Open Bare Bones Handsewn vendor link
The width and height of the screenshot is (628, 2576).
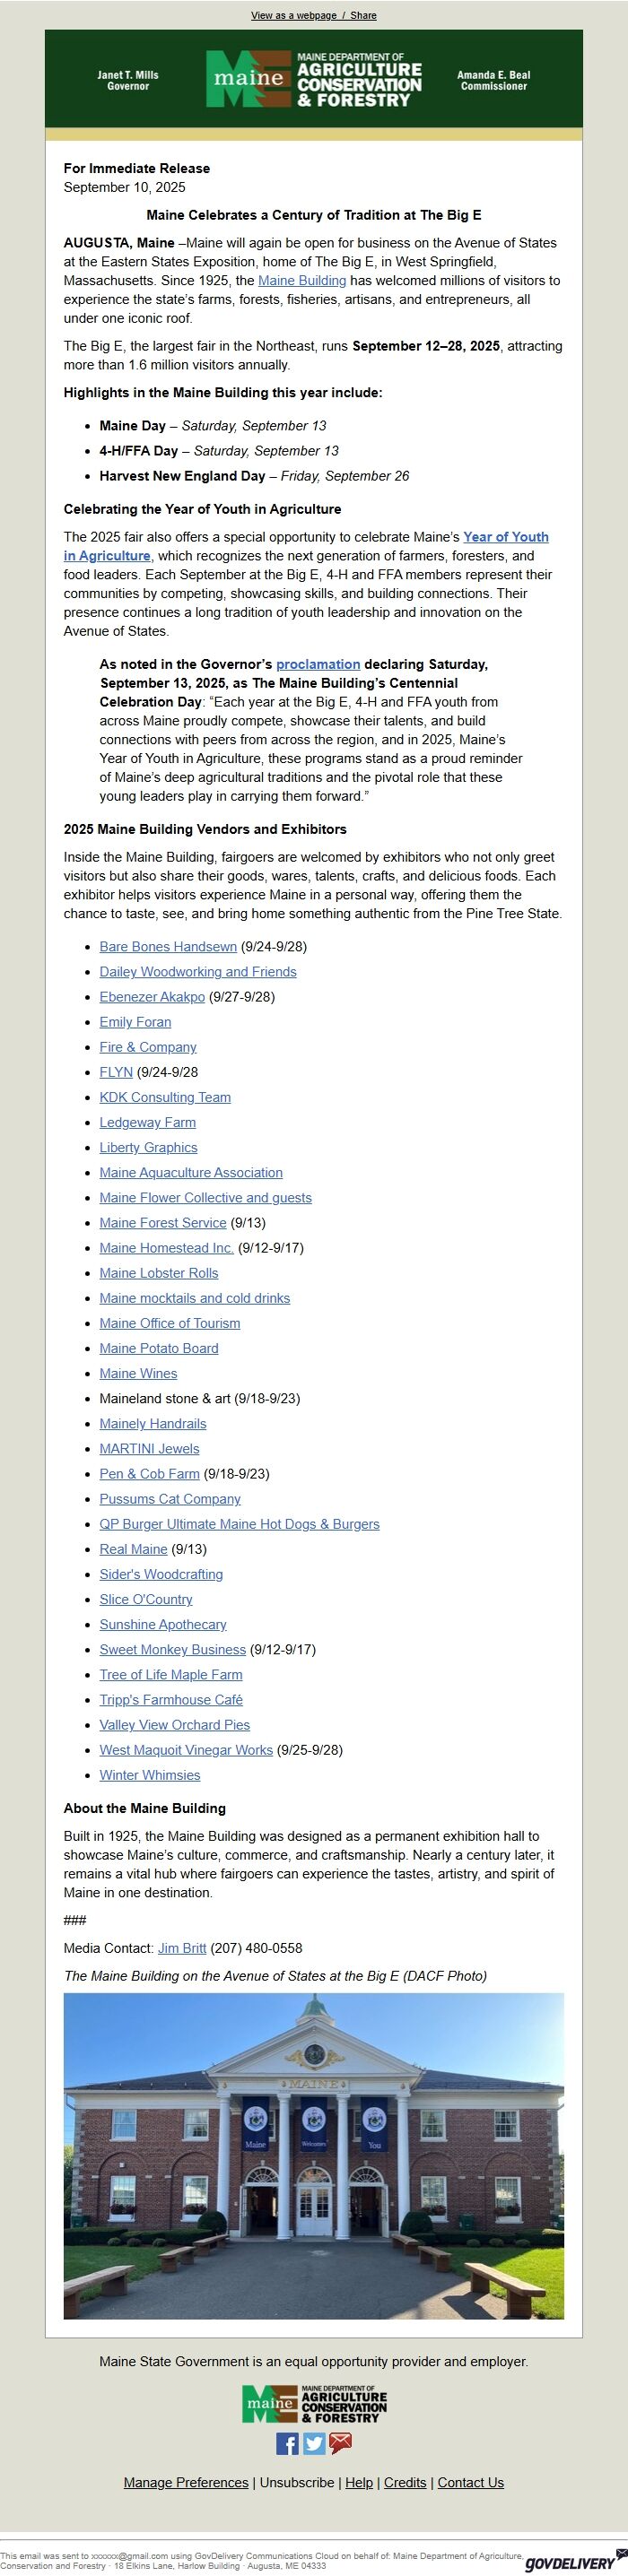pos(168,946)
